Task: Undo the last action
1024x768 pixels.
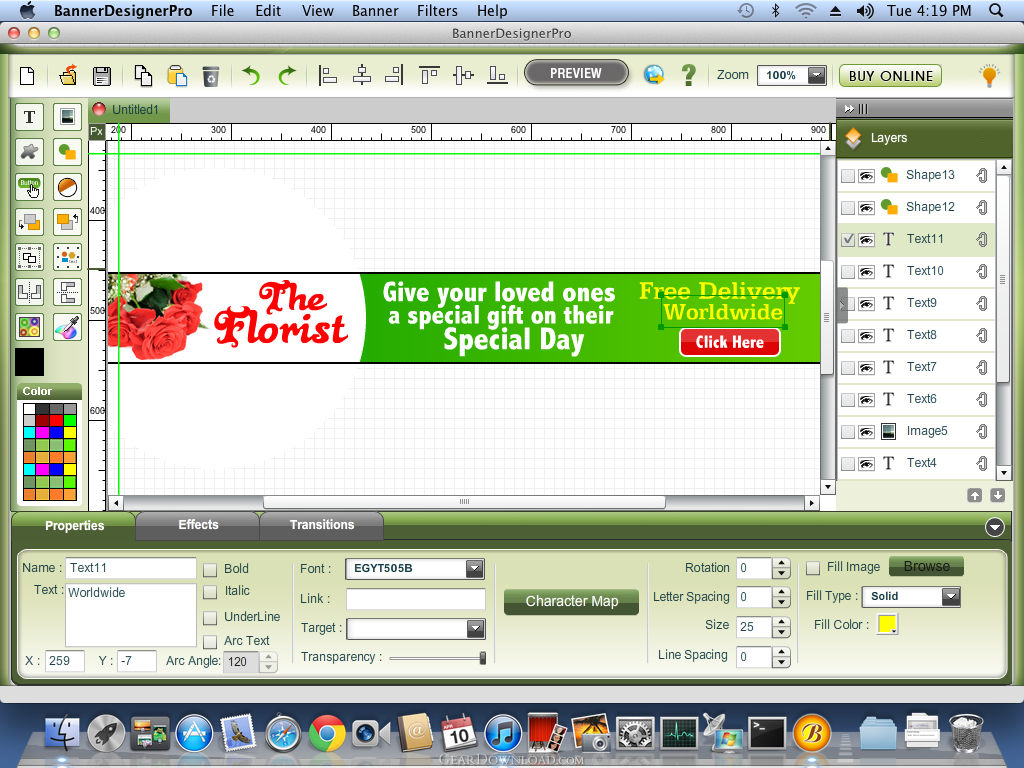Action: [x=251, y=76]
